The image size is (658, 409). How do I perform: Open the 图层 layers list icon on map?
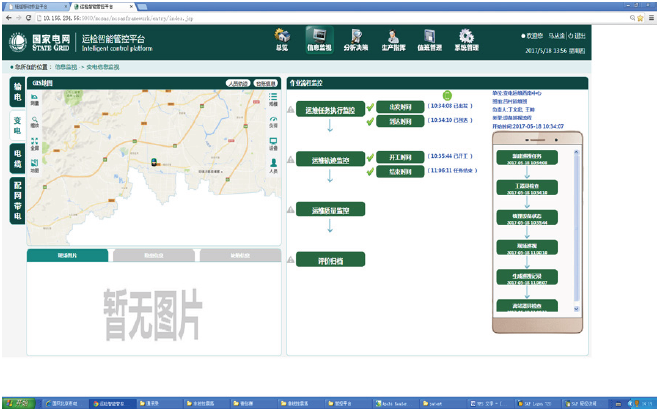[x=273, y=99]
